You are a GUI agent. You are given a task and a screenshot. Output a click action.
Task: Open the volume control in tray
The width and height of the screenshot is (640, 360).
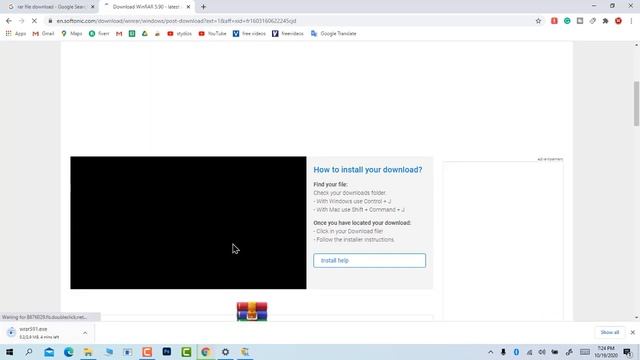(542, 352)
